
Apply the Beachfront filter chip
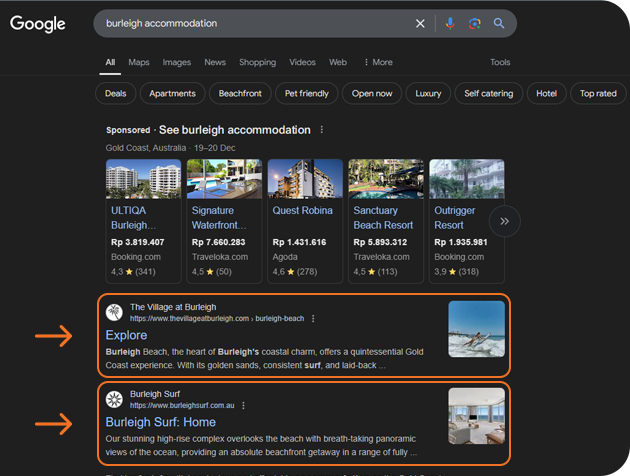click(x=240, y=94)
